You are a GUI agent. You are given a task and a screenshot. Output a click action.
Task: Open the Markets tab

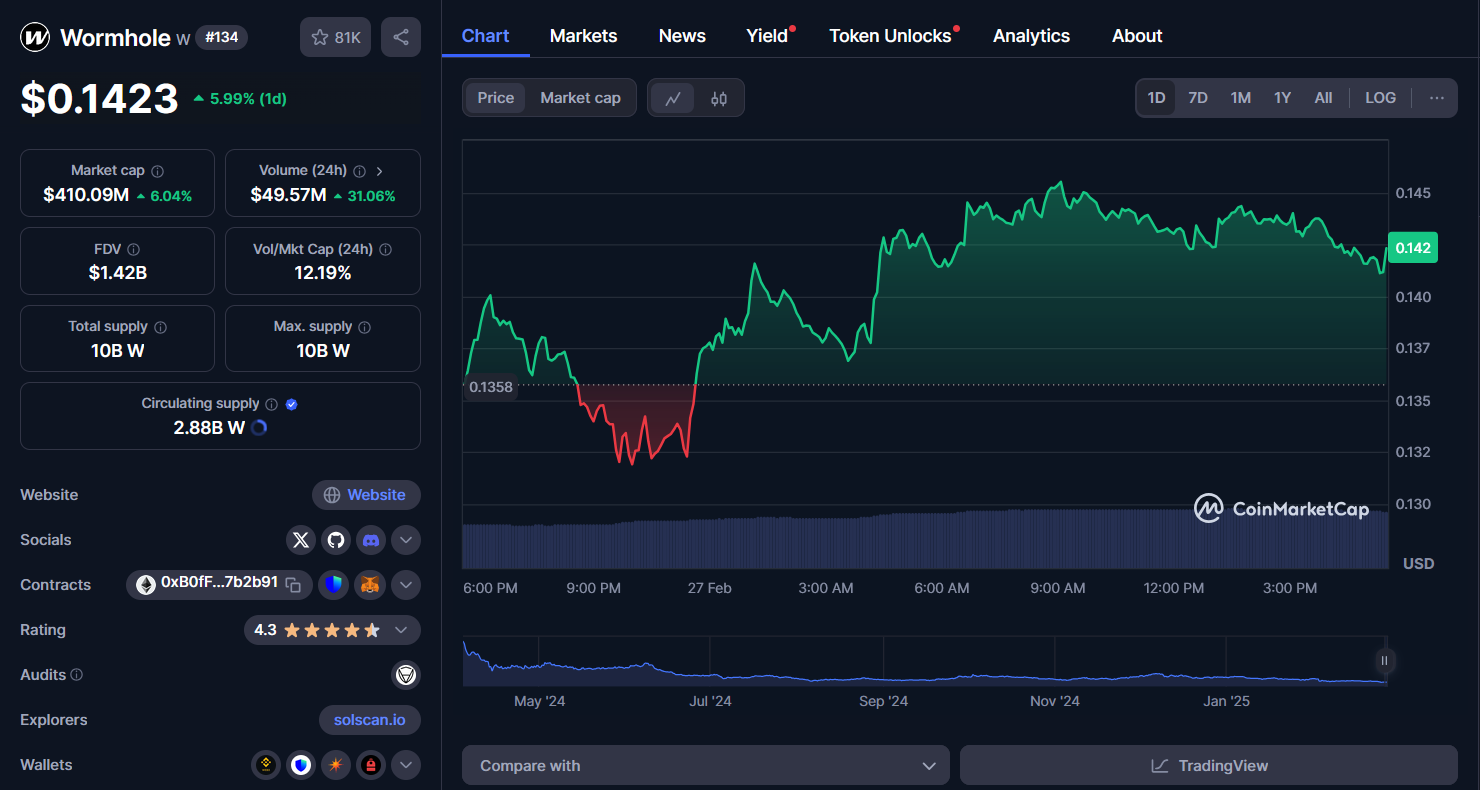coord(583,36)
